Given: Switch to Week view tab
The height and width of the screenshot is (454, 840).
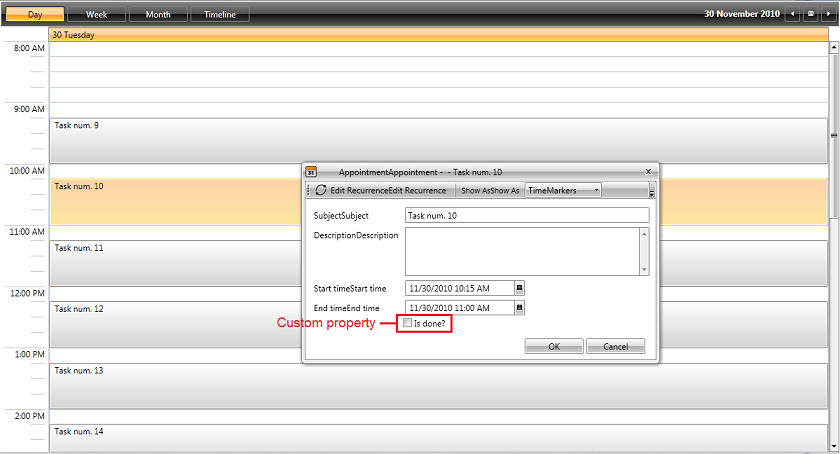Looking at the screenshot, I should 96,14.
